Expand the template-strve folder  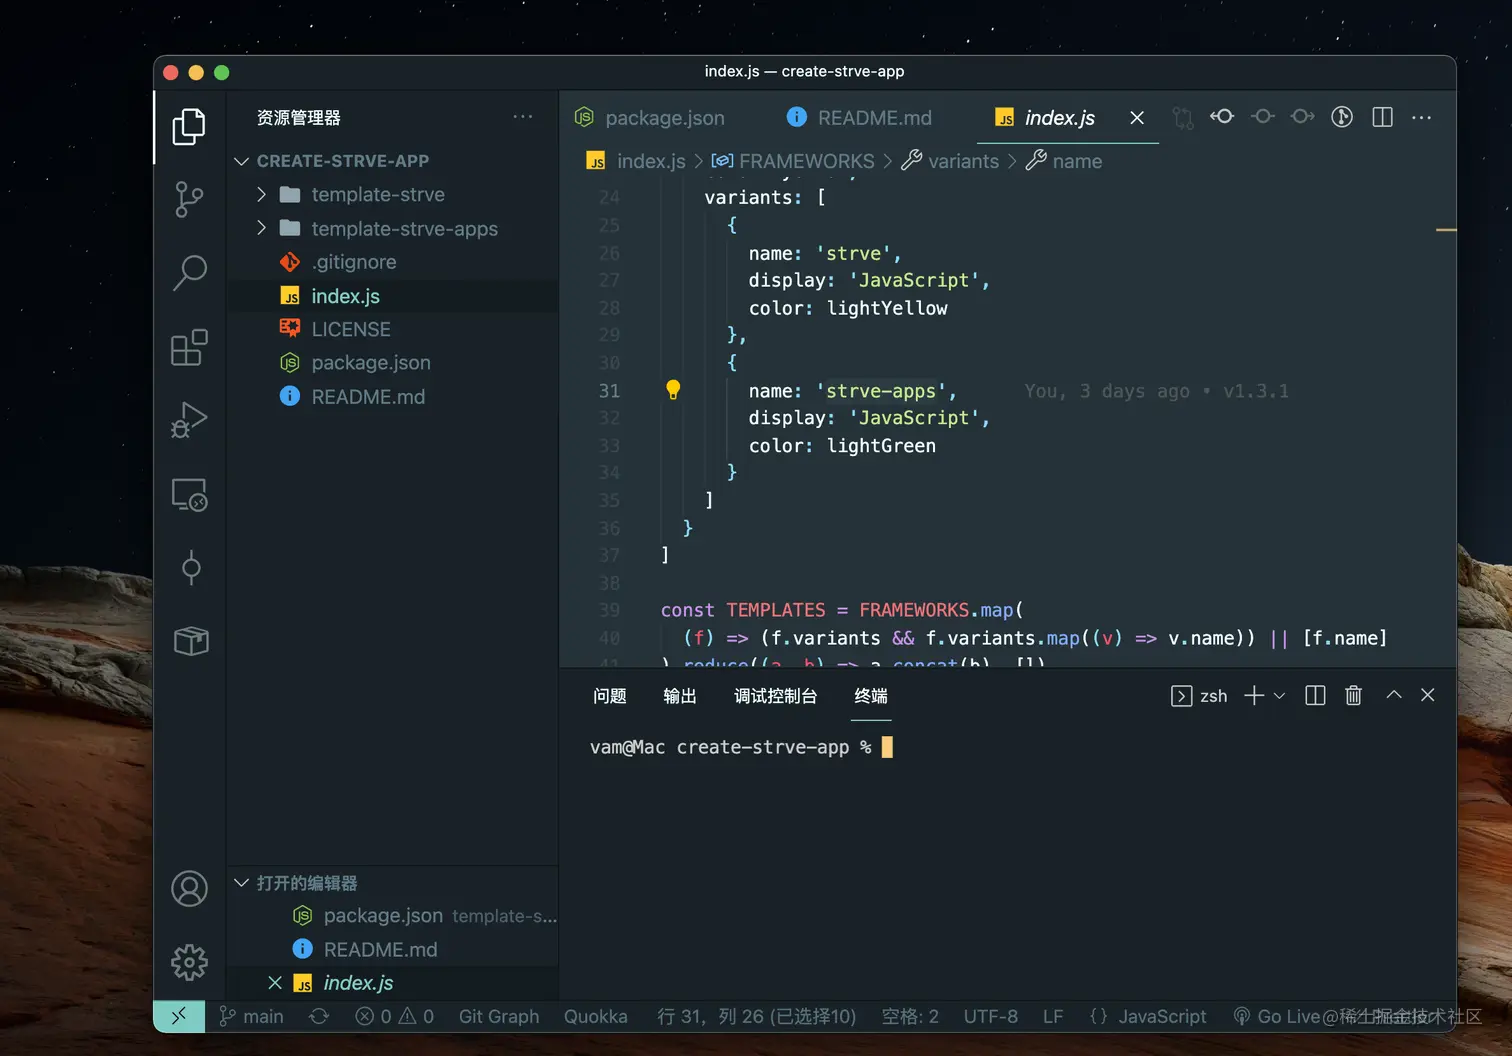click(261, 194)
